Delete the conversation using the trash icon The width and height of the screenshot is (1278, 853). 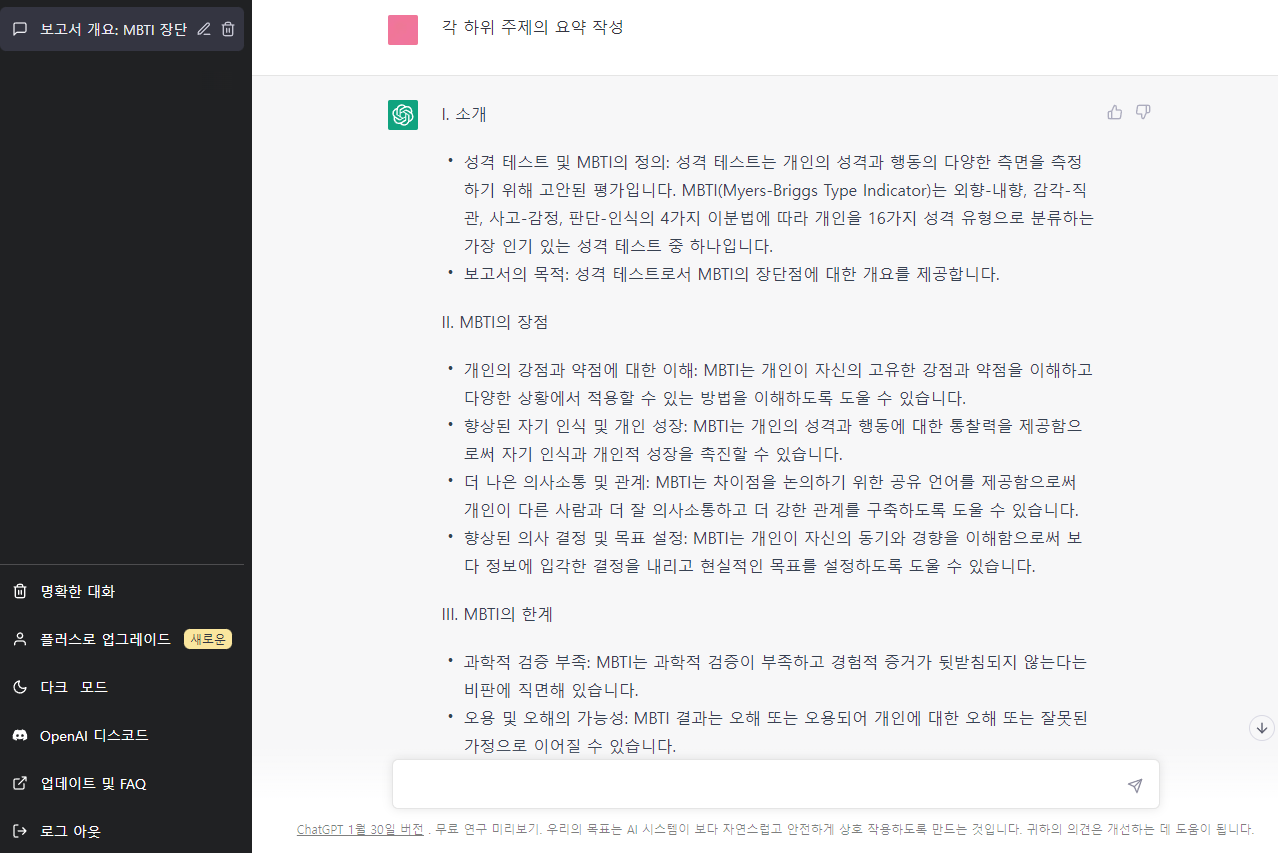(228, 29)
